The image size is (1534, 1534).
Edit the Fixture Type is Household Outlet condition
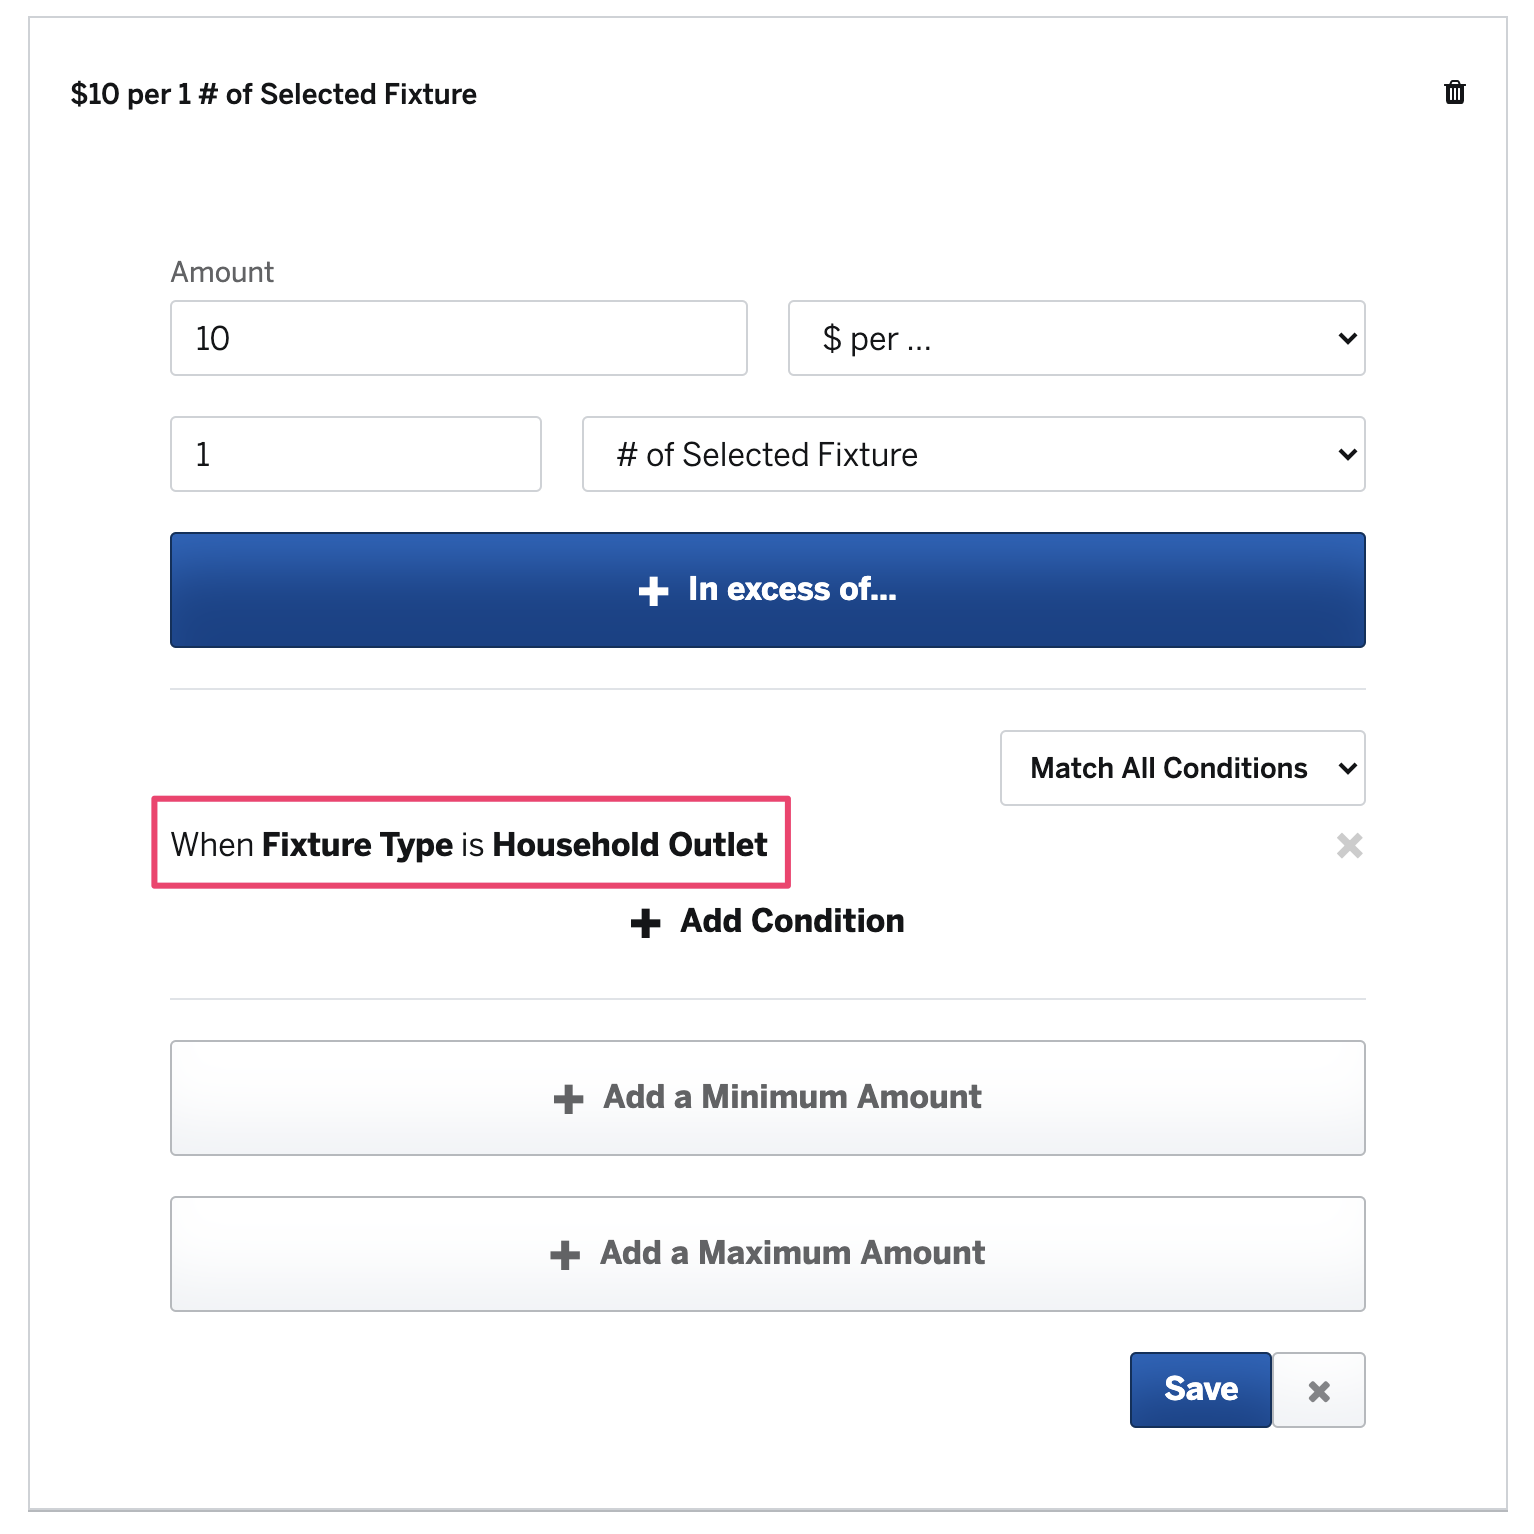click(x=469, y=845)
